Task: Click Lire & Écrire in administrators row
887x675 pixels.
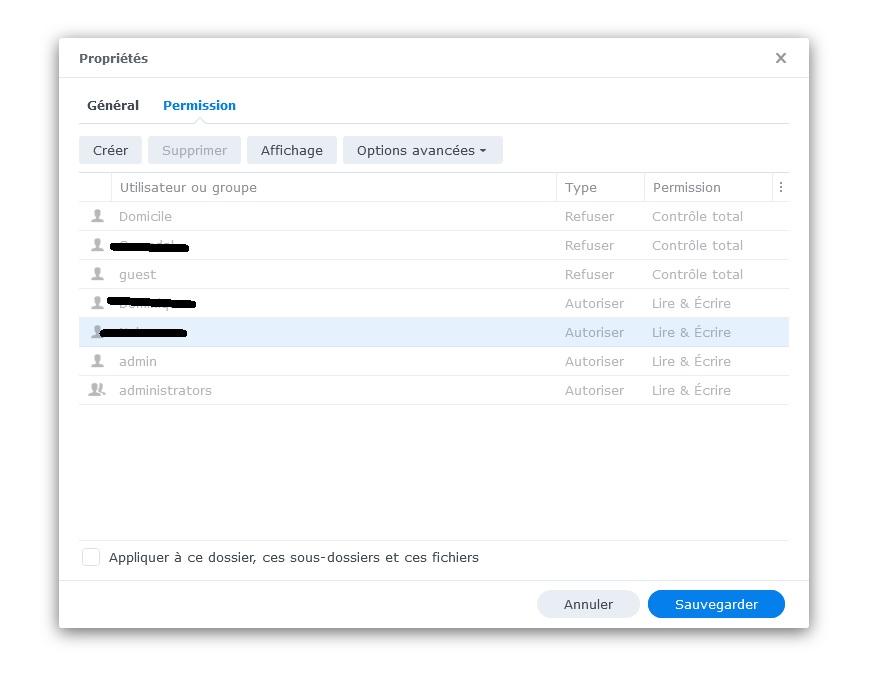Action: (x=691, y=390)
